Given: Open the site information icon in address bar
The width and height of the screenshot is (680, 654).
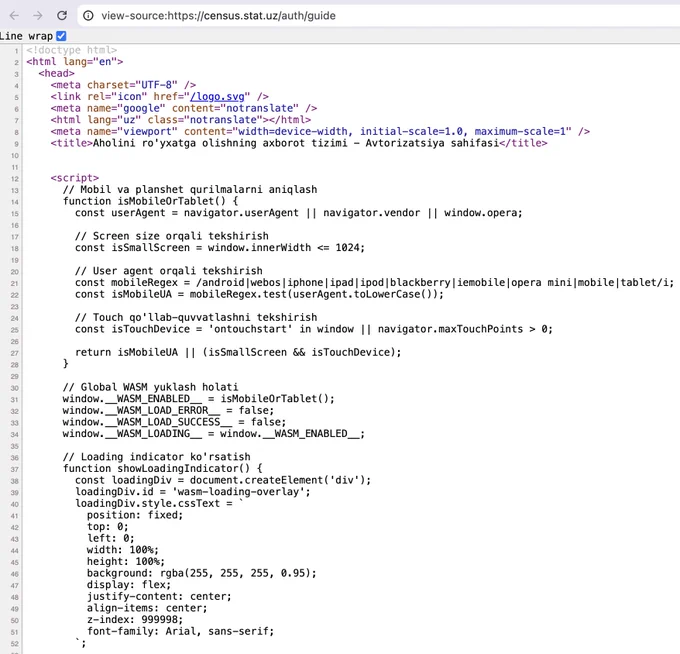Looking at the screenshot, I should point(88,16).
